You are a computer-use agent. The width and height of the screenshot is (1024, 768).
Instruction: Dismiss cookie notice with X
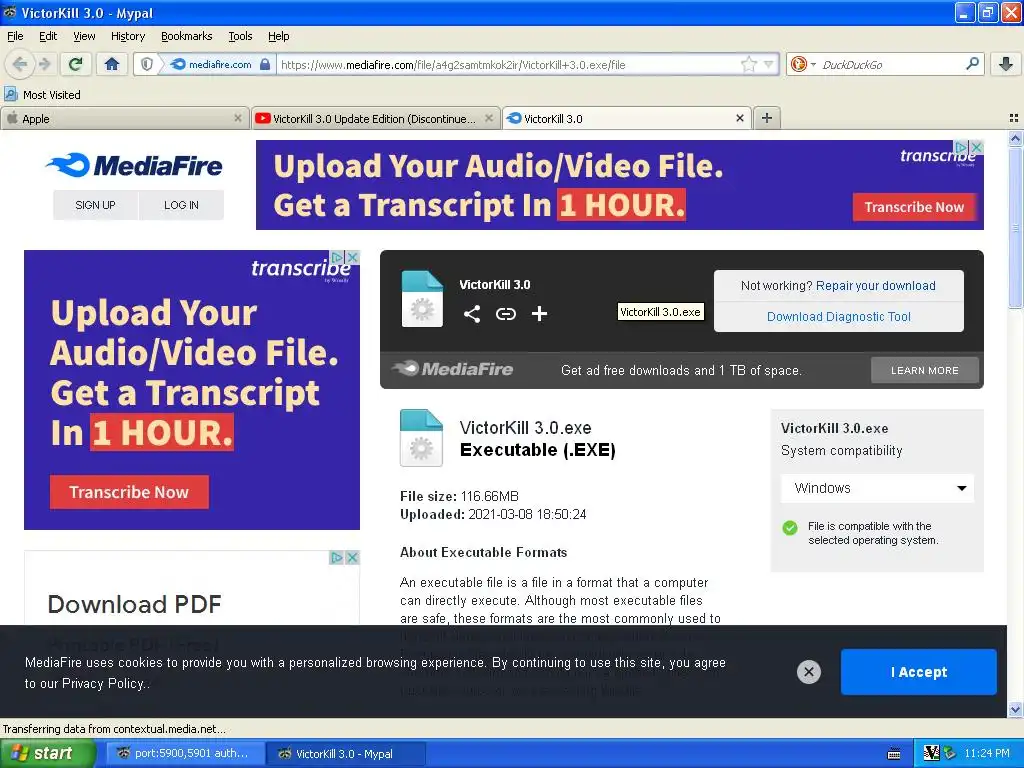point(808,671)
